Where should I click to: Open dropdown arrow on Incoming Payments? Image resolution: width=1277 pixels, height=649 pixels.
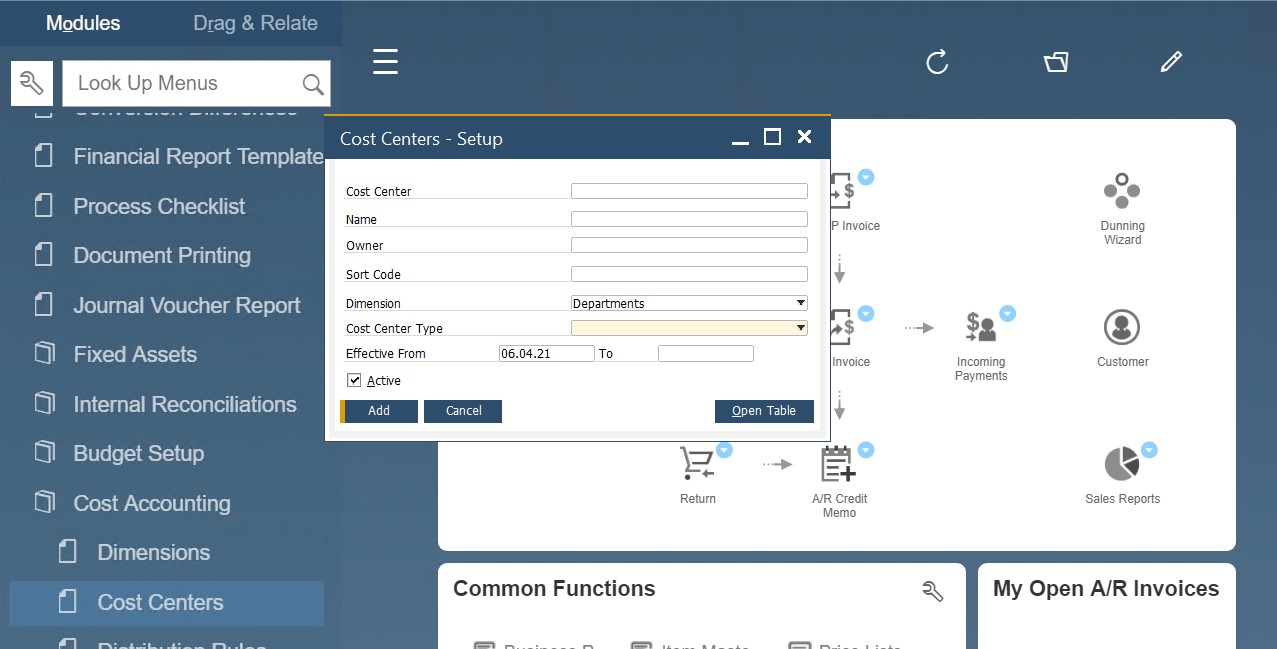[1008, 313]
